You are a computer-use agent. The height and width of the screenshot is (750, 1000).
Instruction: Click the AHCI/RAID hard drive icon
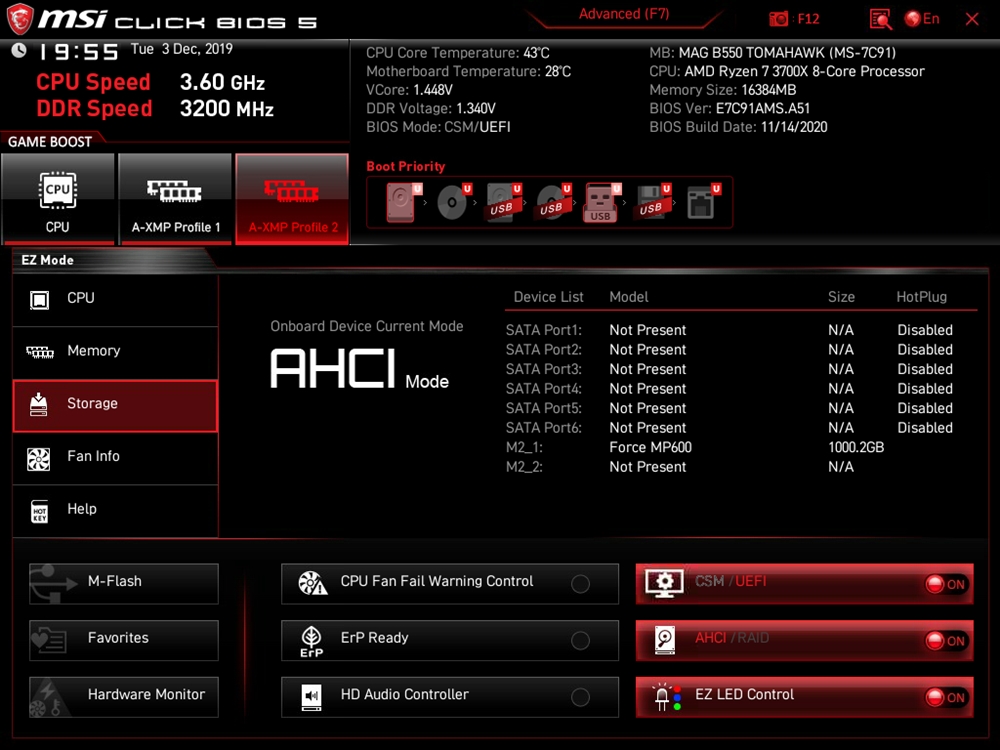coord(665,640)
